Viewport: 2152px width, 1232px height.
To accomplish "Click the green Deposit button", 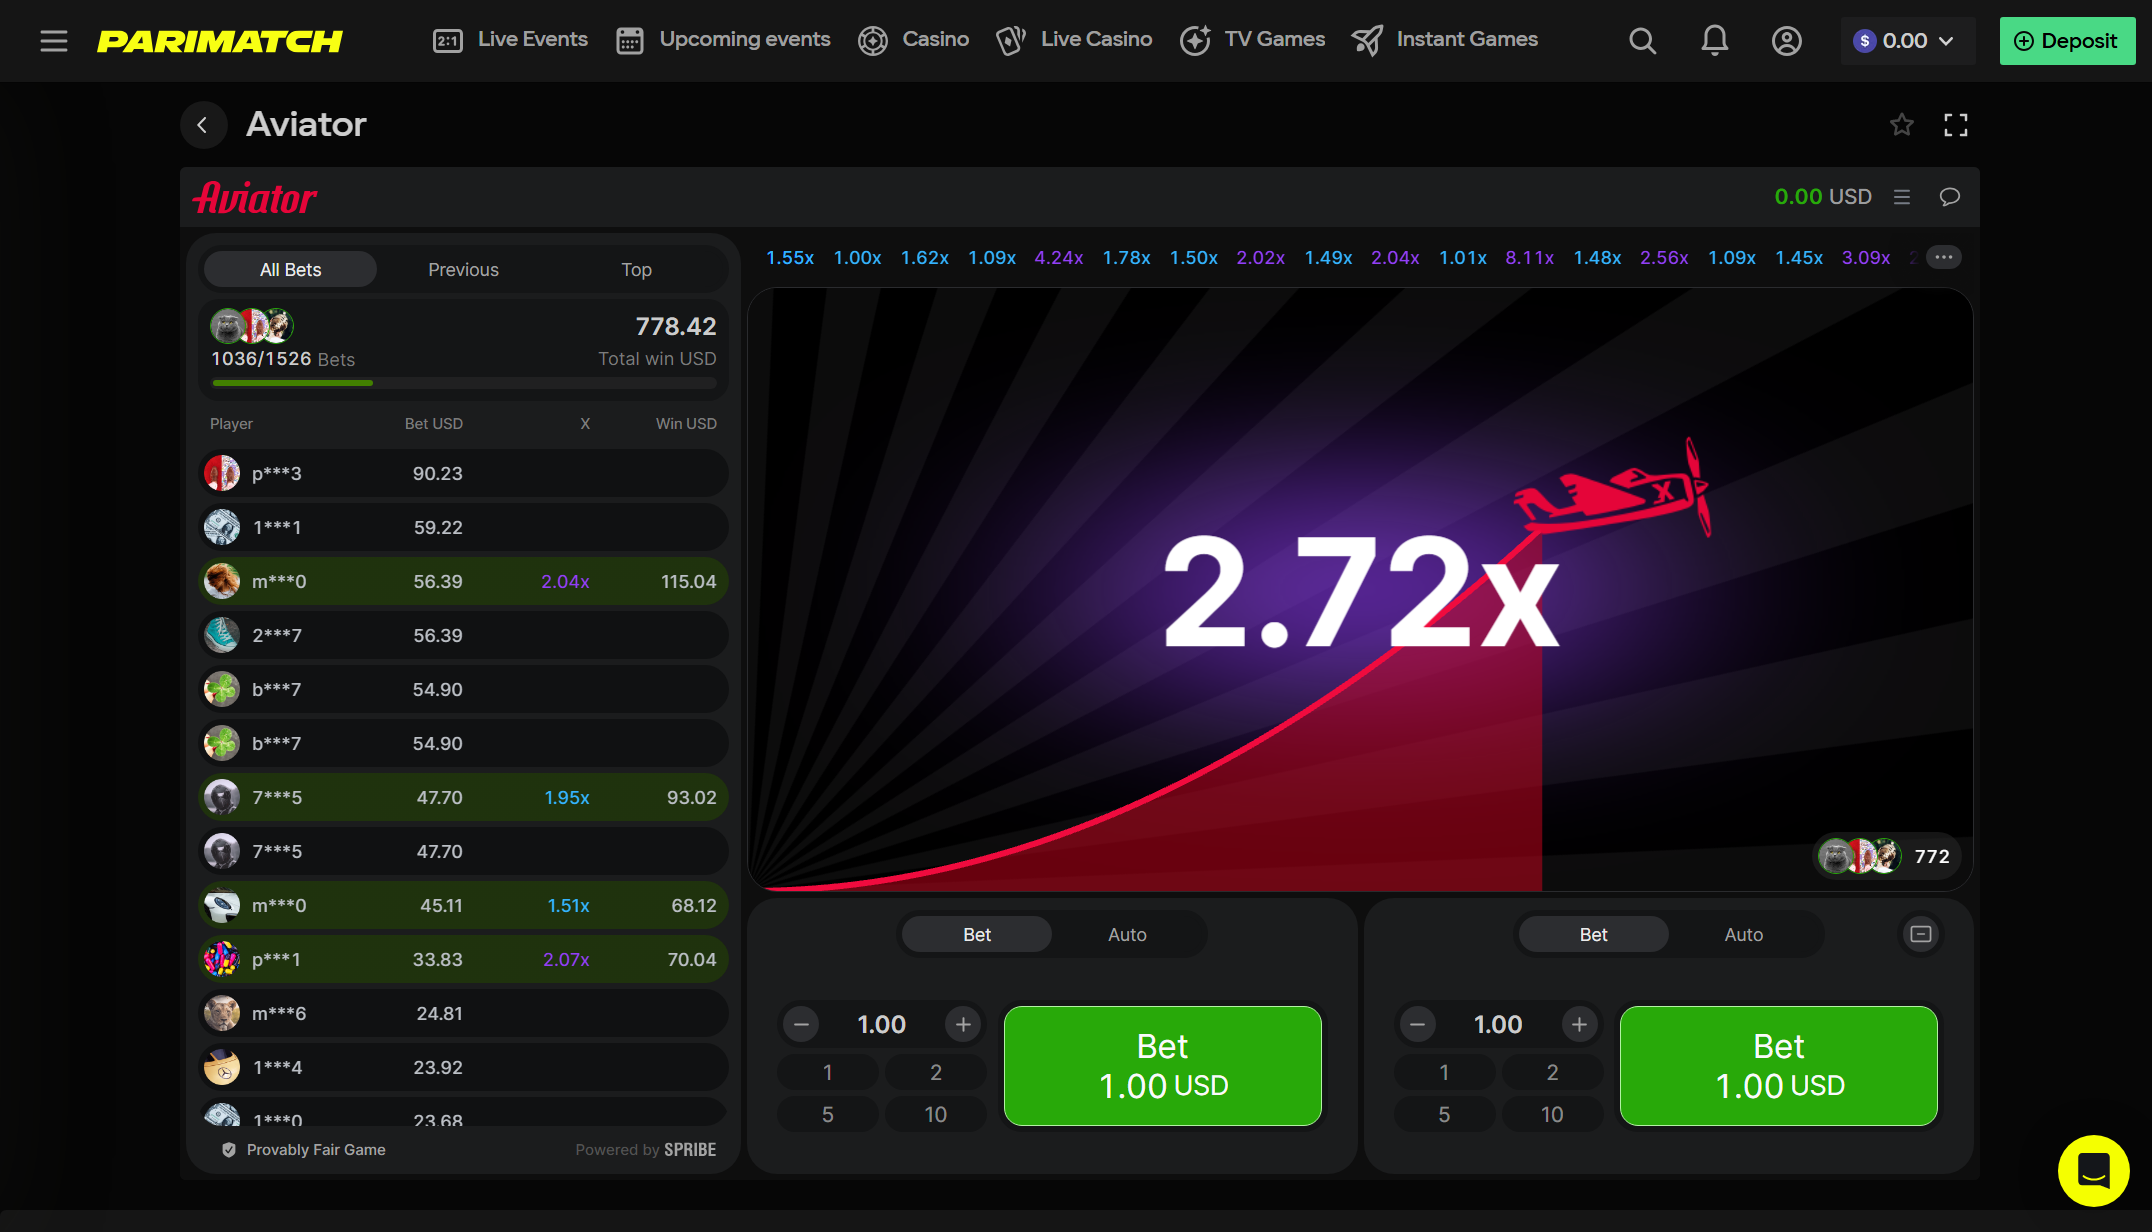I will (2066, 41).
